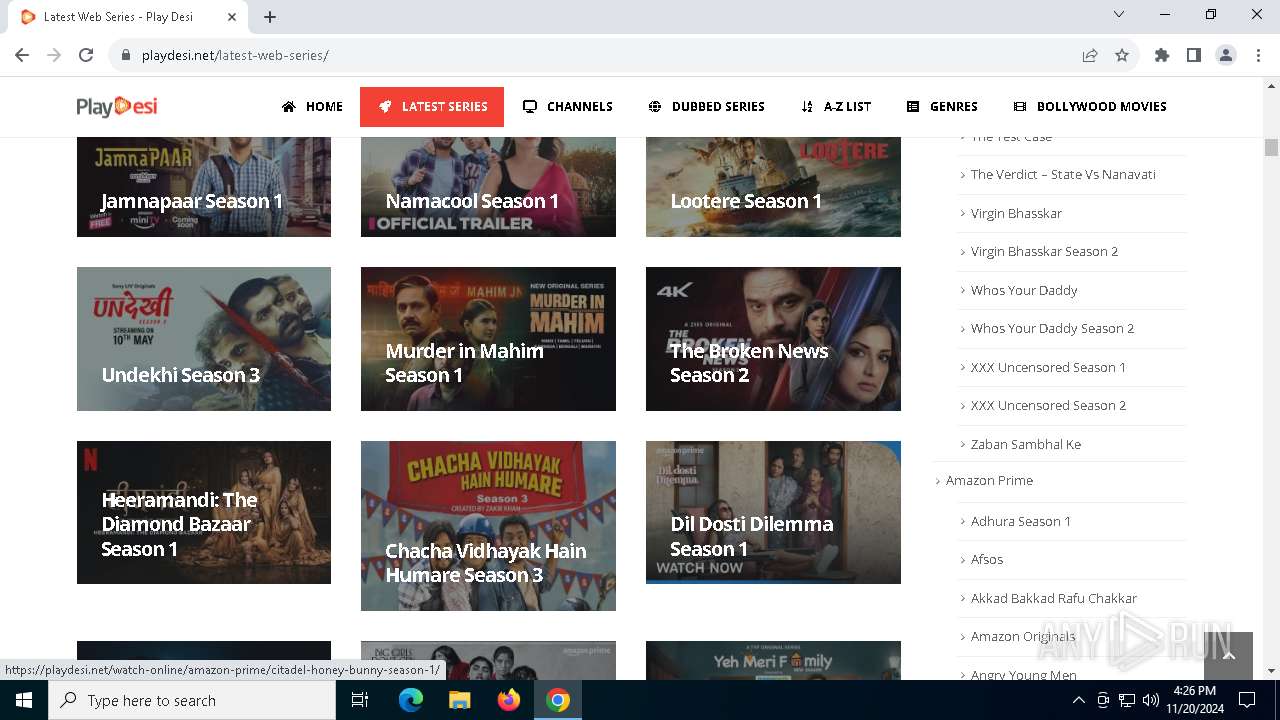Open the Lootere Season 1 thumbnail

tap(773, 187)
